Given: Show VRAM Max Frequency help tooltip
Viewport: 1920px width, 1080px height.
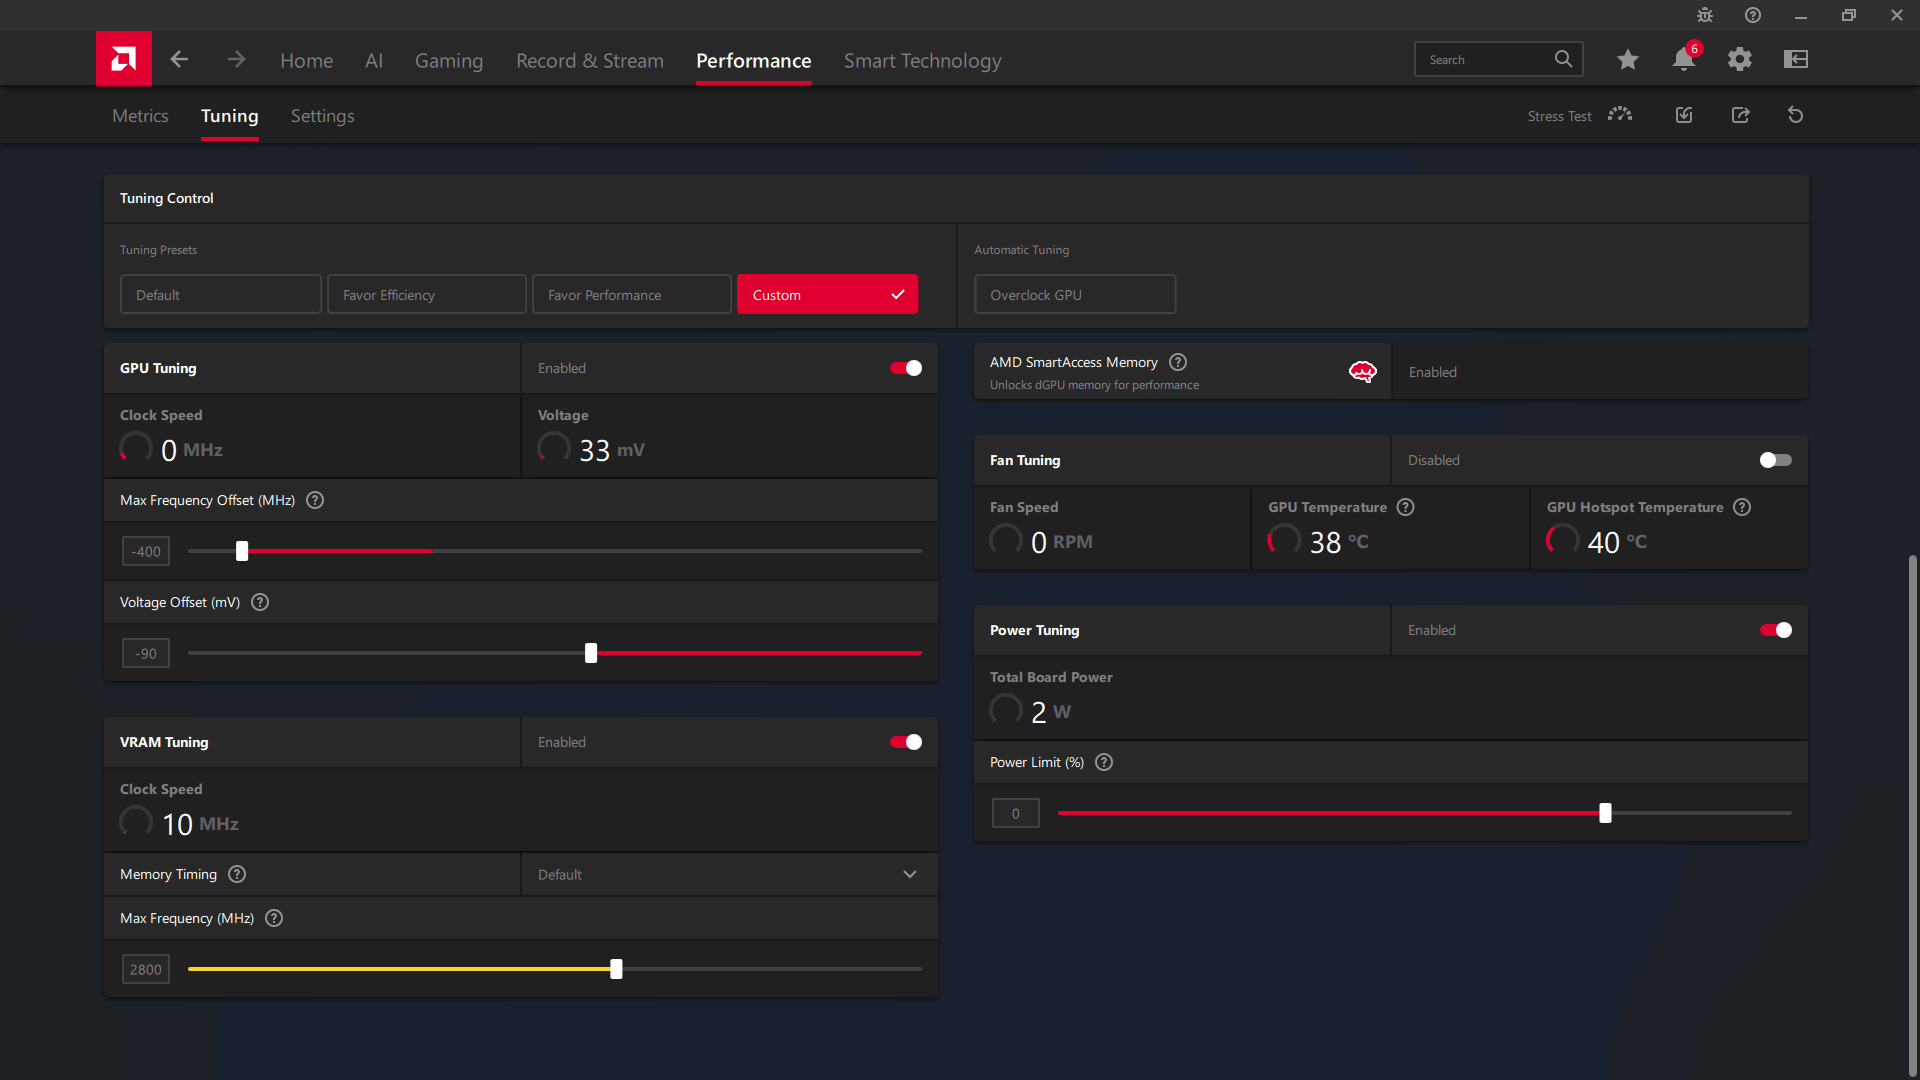Looking at the screenshot, I should click(x=274, y=918).
